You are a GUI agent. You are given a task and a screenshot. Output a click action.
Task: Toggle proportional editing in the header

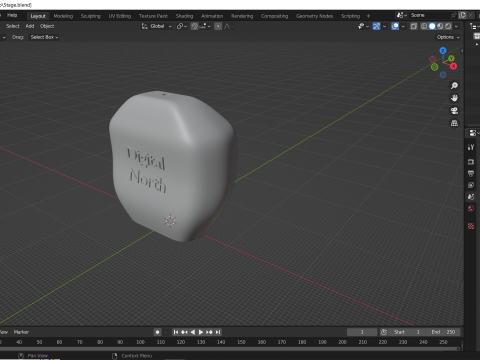tap(218, 26)
